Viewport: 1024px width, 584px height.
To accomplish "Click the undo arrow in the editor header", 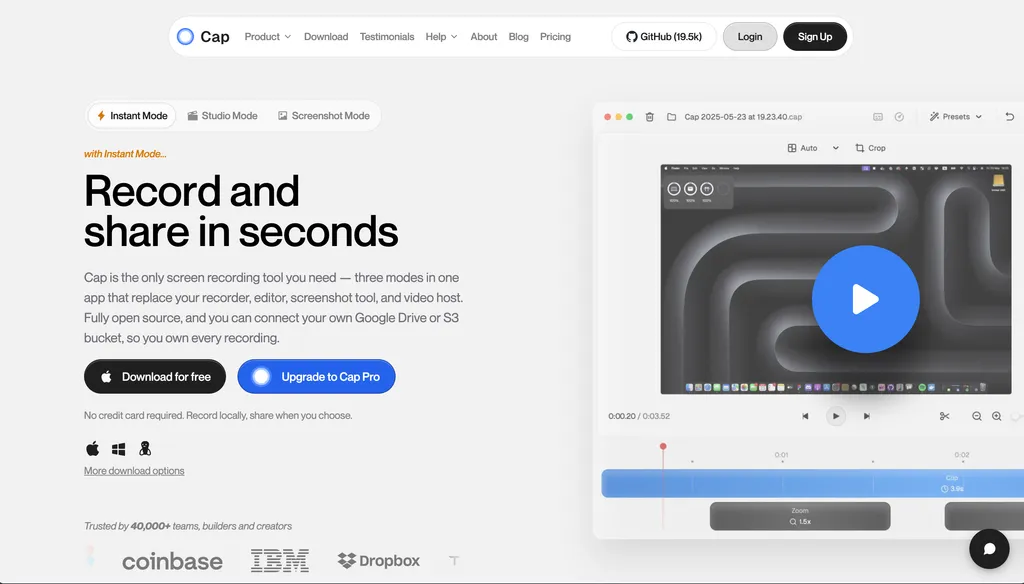I will (x=1010, y=117).
